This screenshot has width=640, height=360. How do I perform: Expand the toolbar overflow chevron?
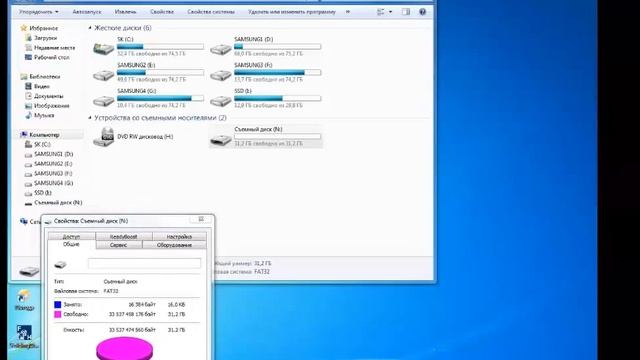tap(348, 12)
